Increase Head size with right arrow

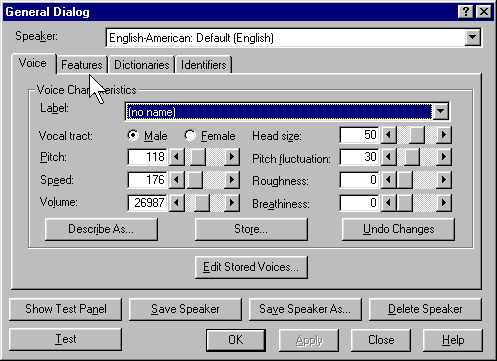pos(444,135)
